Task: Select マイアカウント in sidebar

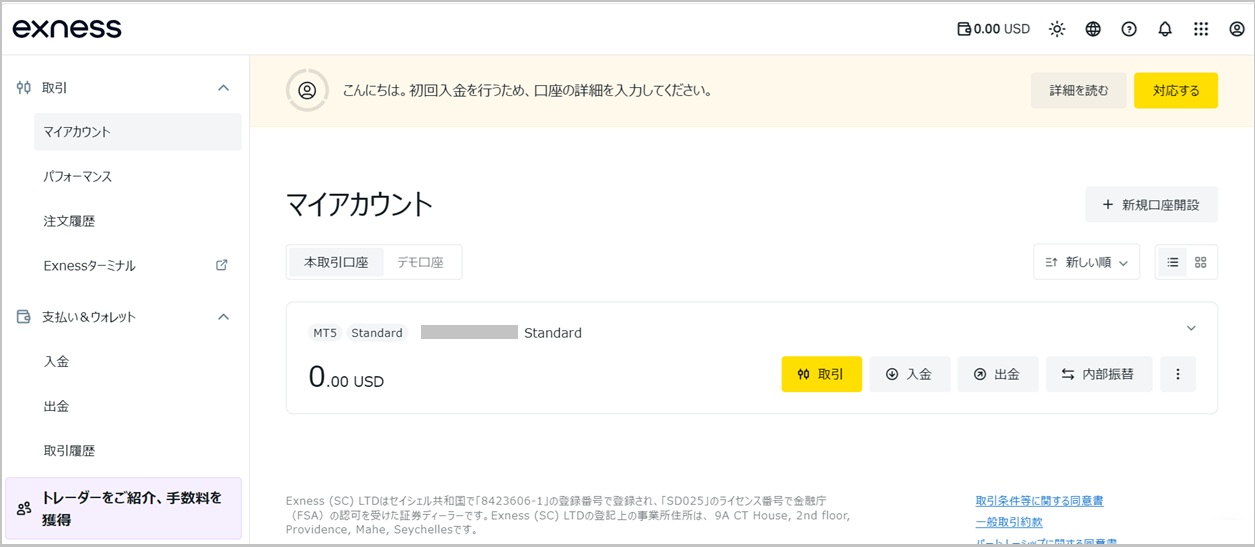Action: coord(138,132)
